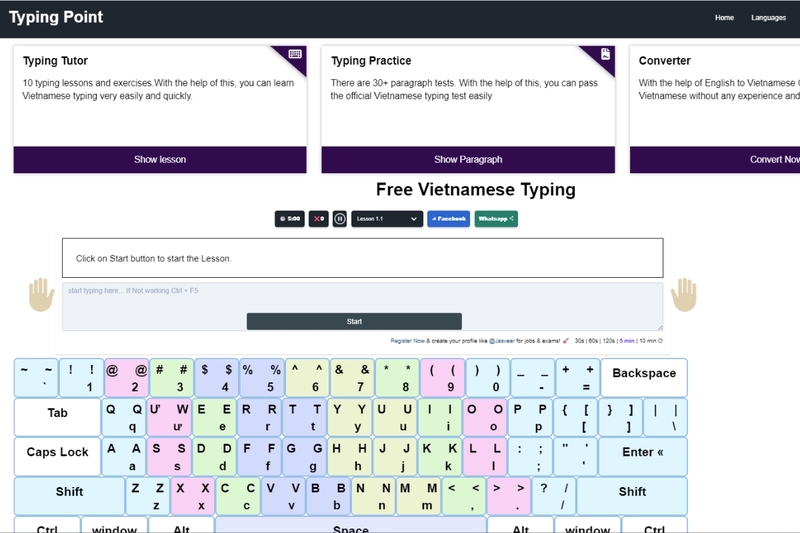This screenshot has height=533, width=800.
Task: Select the 10 min timer duration
Action: (647, 341)
